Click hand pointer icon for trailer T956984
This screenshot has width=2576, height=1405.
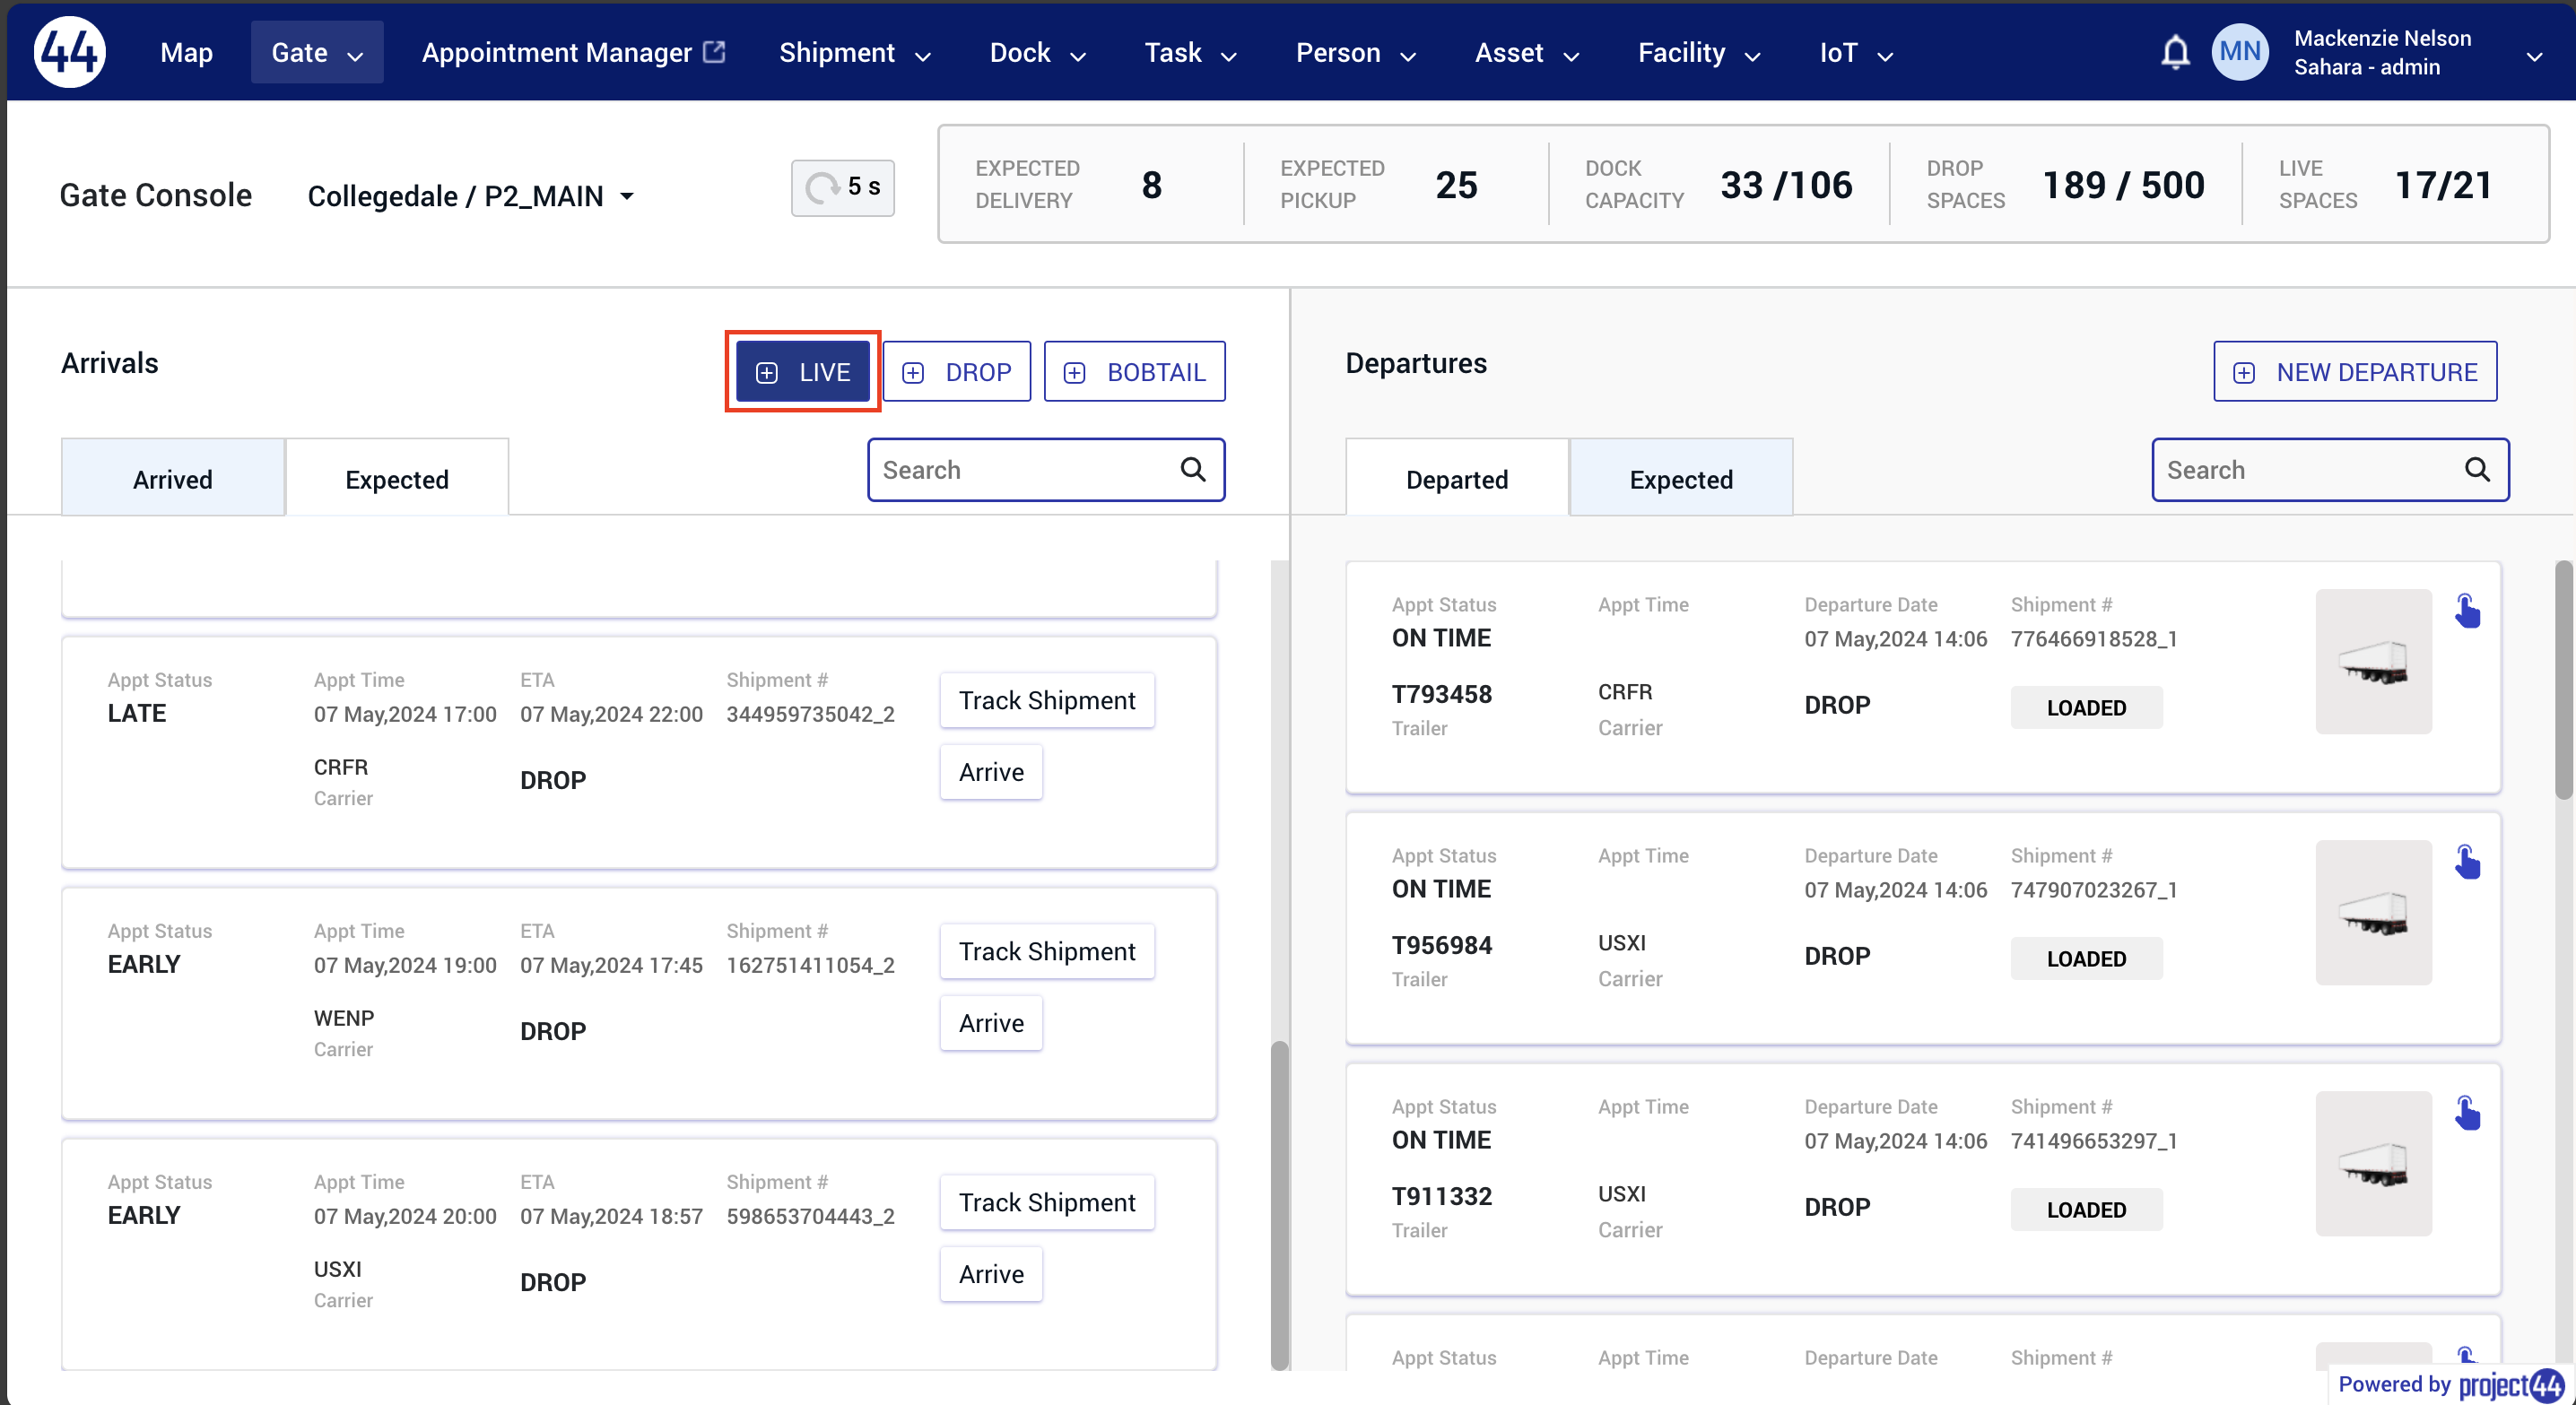[x=2467, y=862]
